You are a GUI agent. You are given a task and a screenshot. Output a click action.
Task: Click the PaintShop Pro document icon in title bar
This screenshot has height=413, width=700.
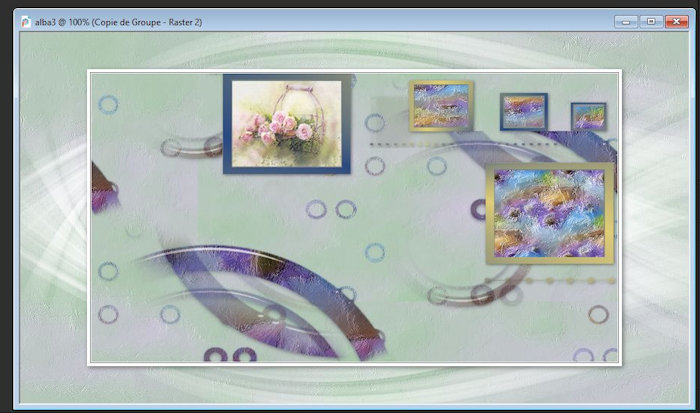click(25, 22)
